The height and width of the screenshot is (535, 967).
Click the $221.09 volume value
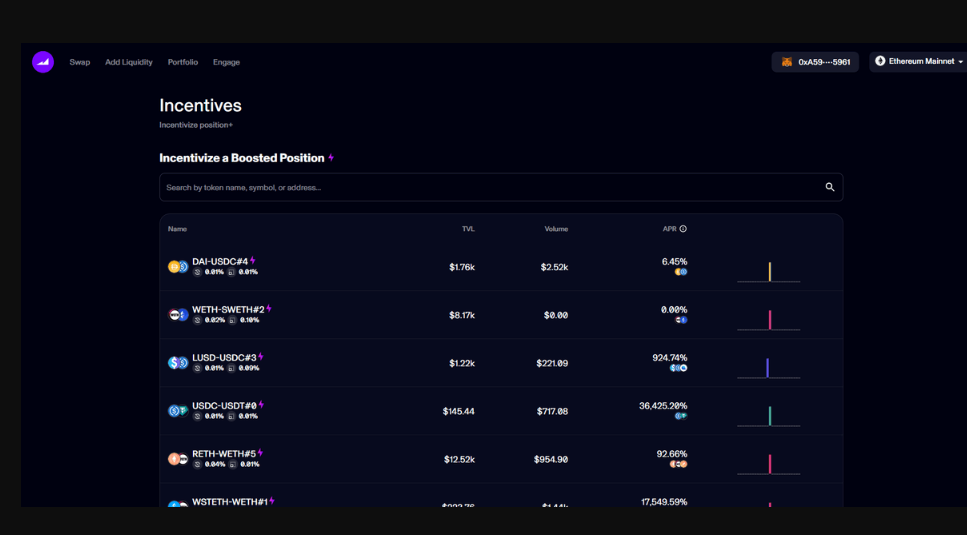tap(553, 363)
